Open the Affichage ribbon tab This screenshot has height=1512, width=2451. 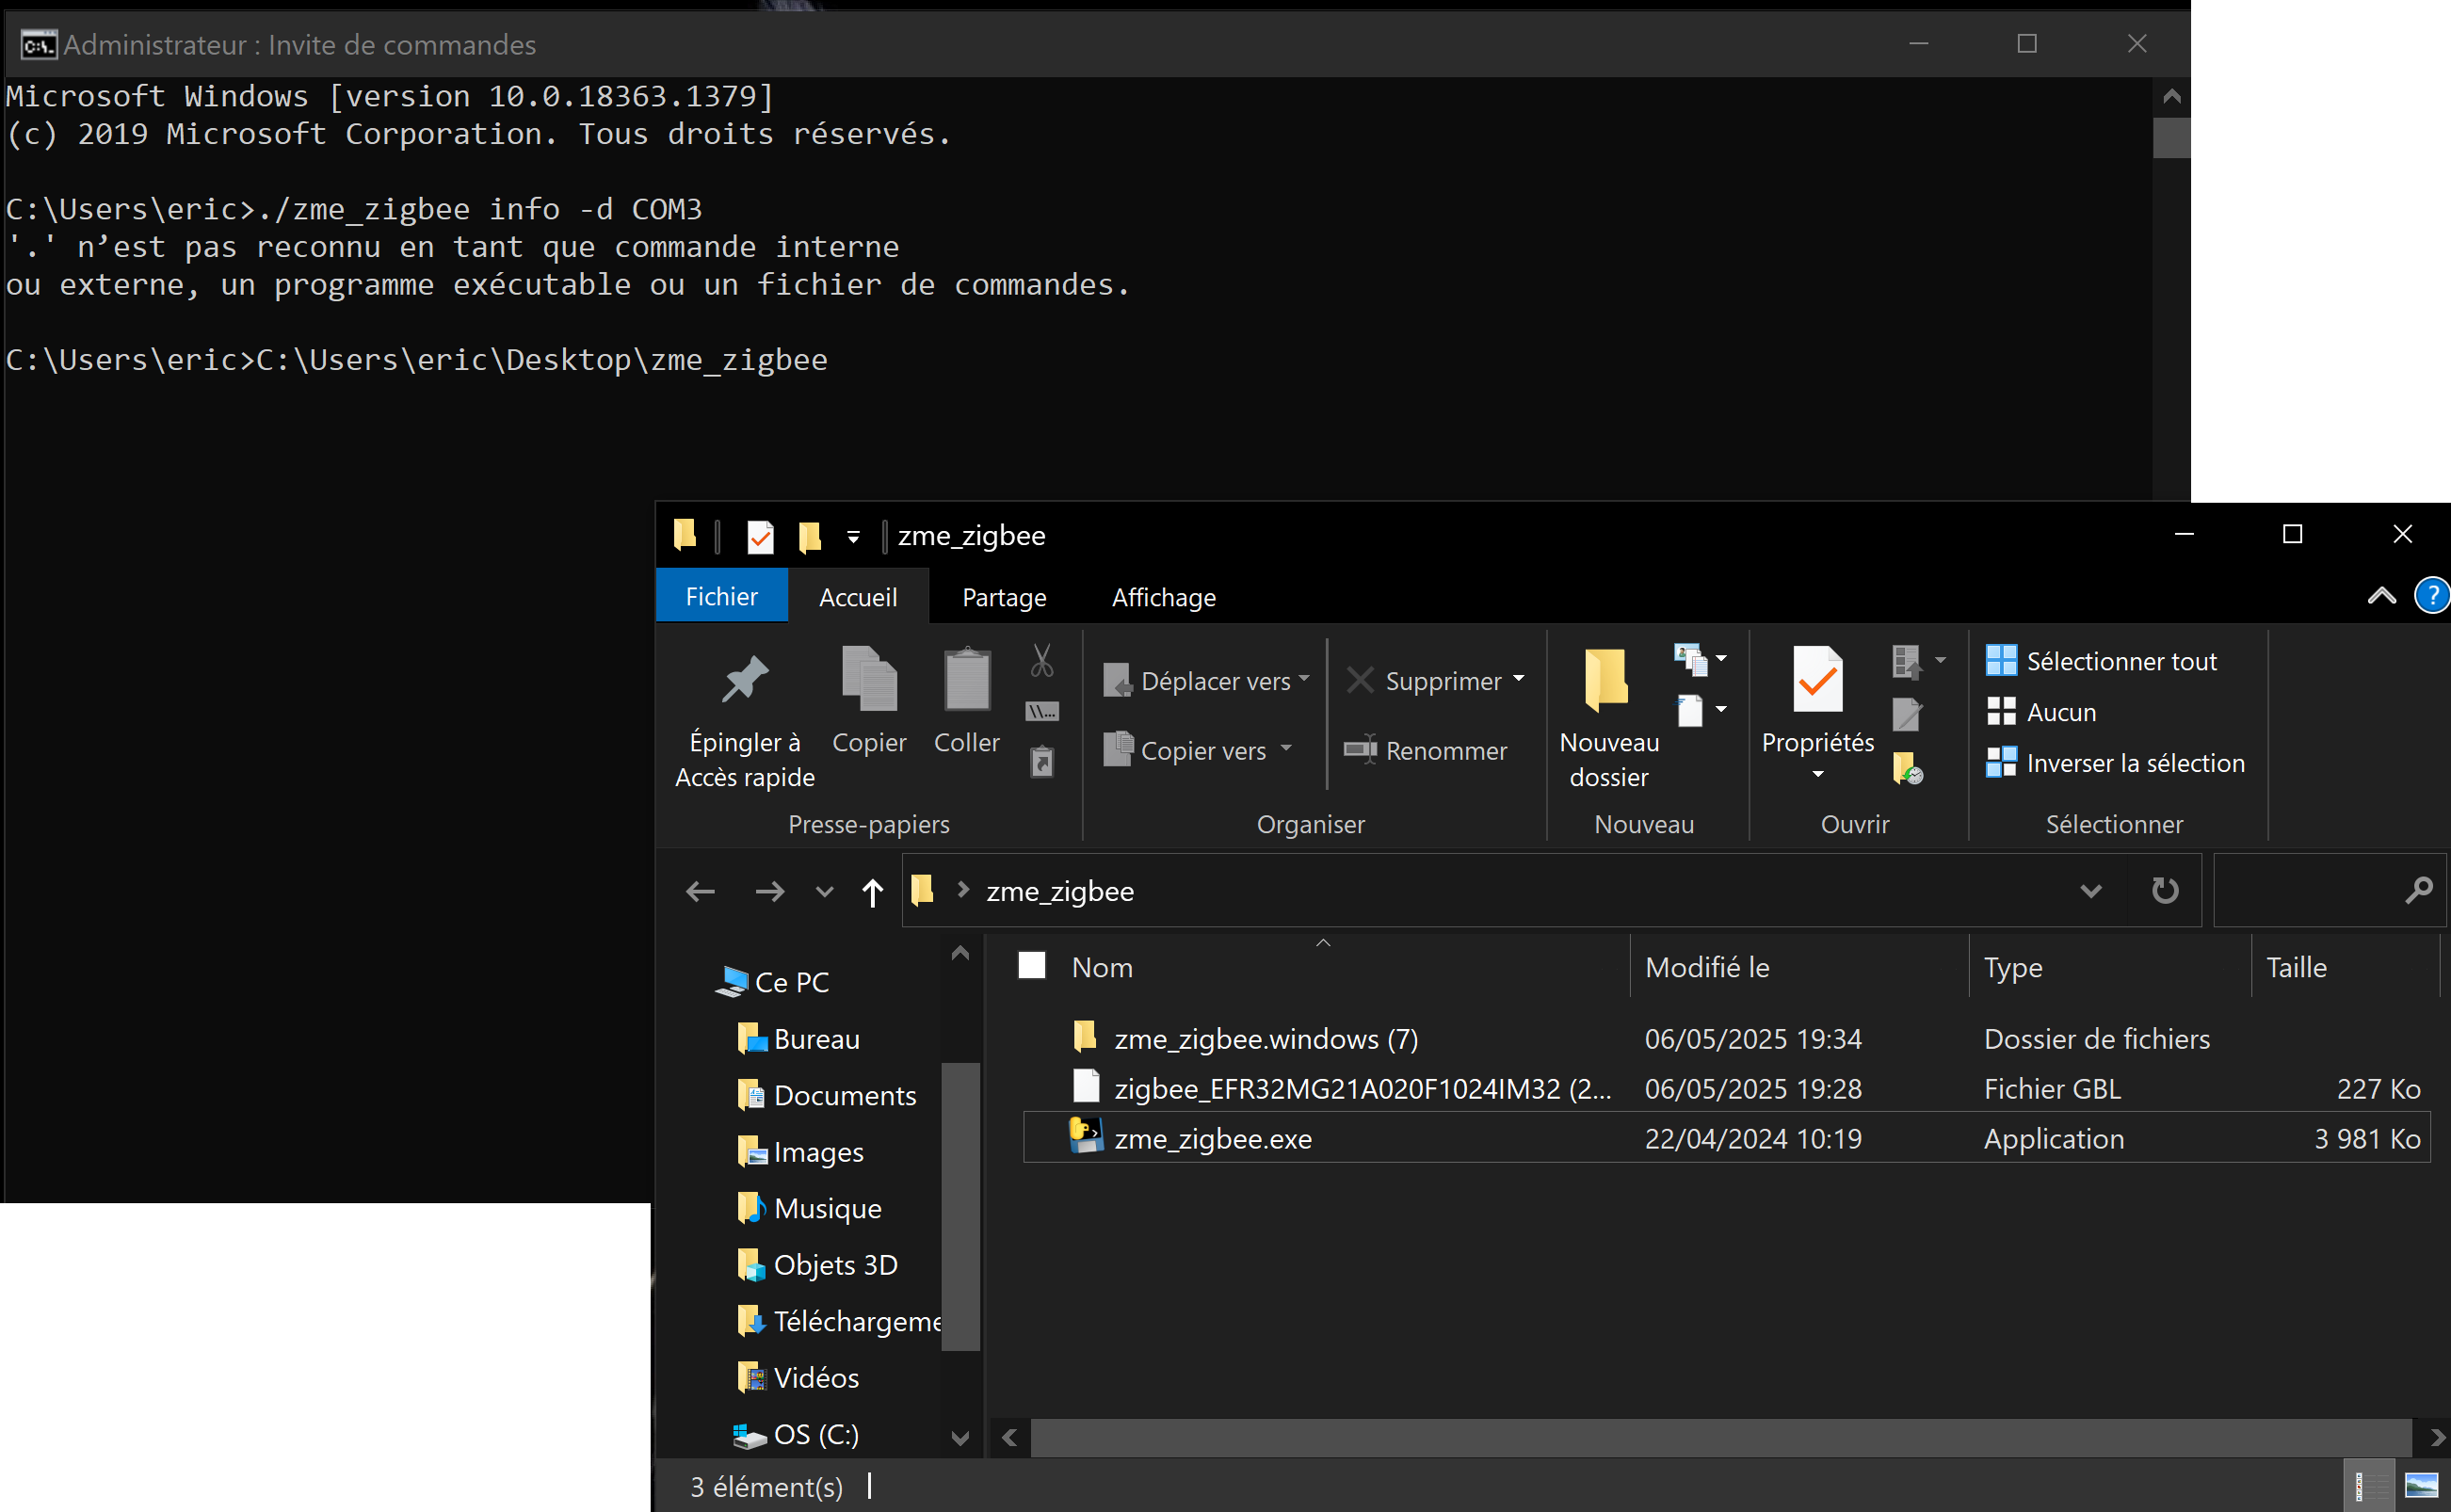[x=1163, y=597]
